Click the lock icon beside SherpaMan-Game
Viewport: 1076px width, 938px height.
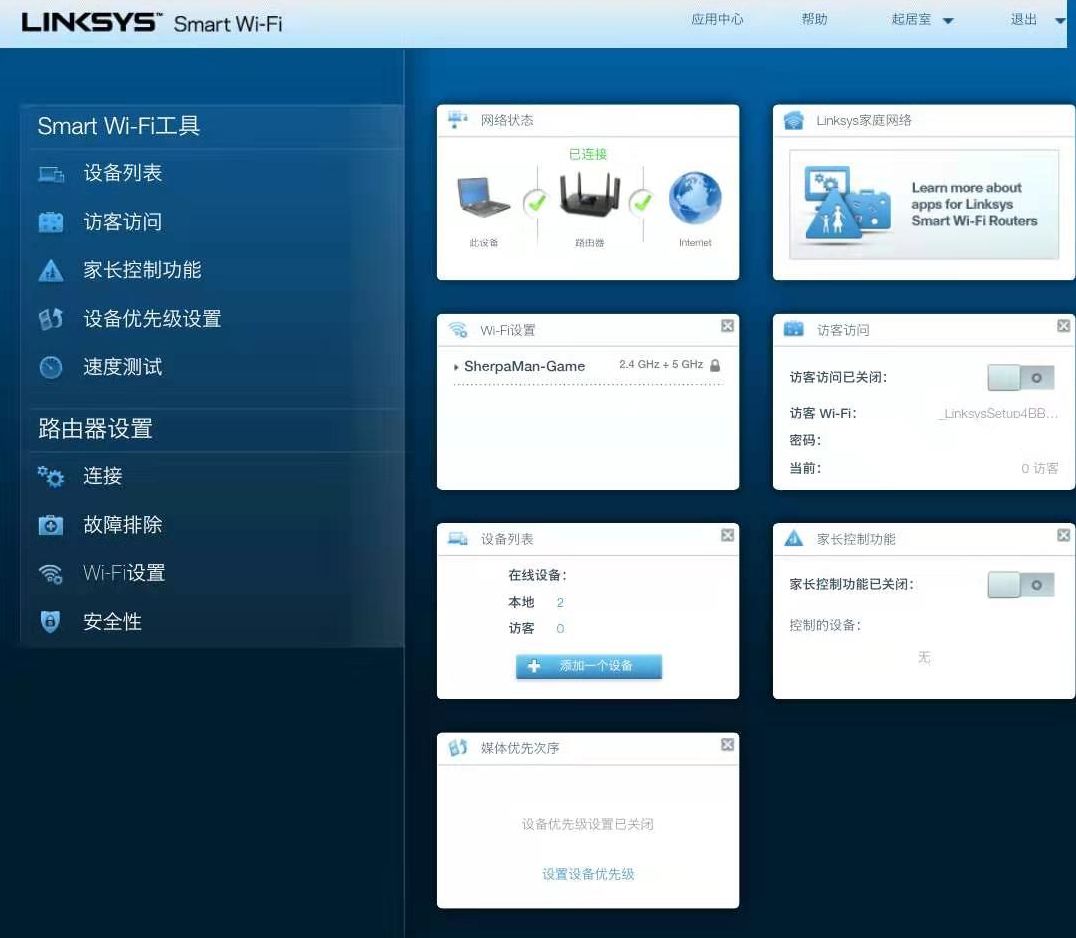click(x=715, y=365)
